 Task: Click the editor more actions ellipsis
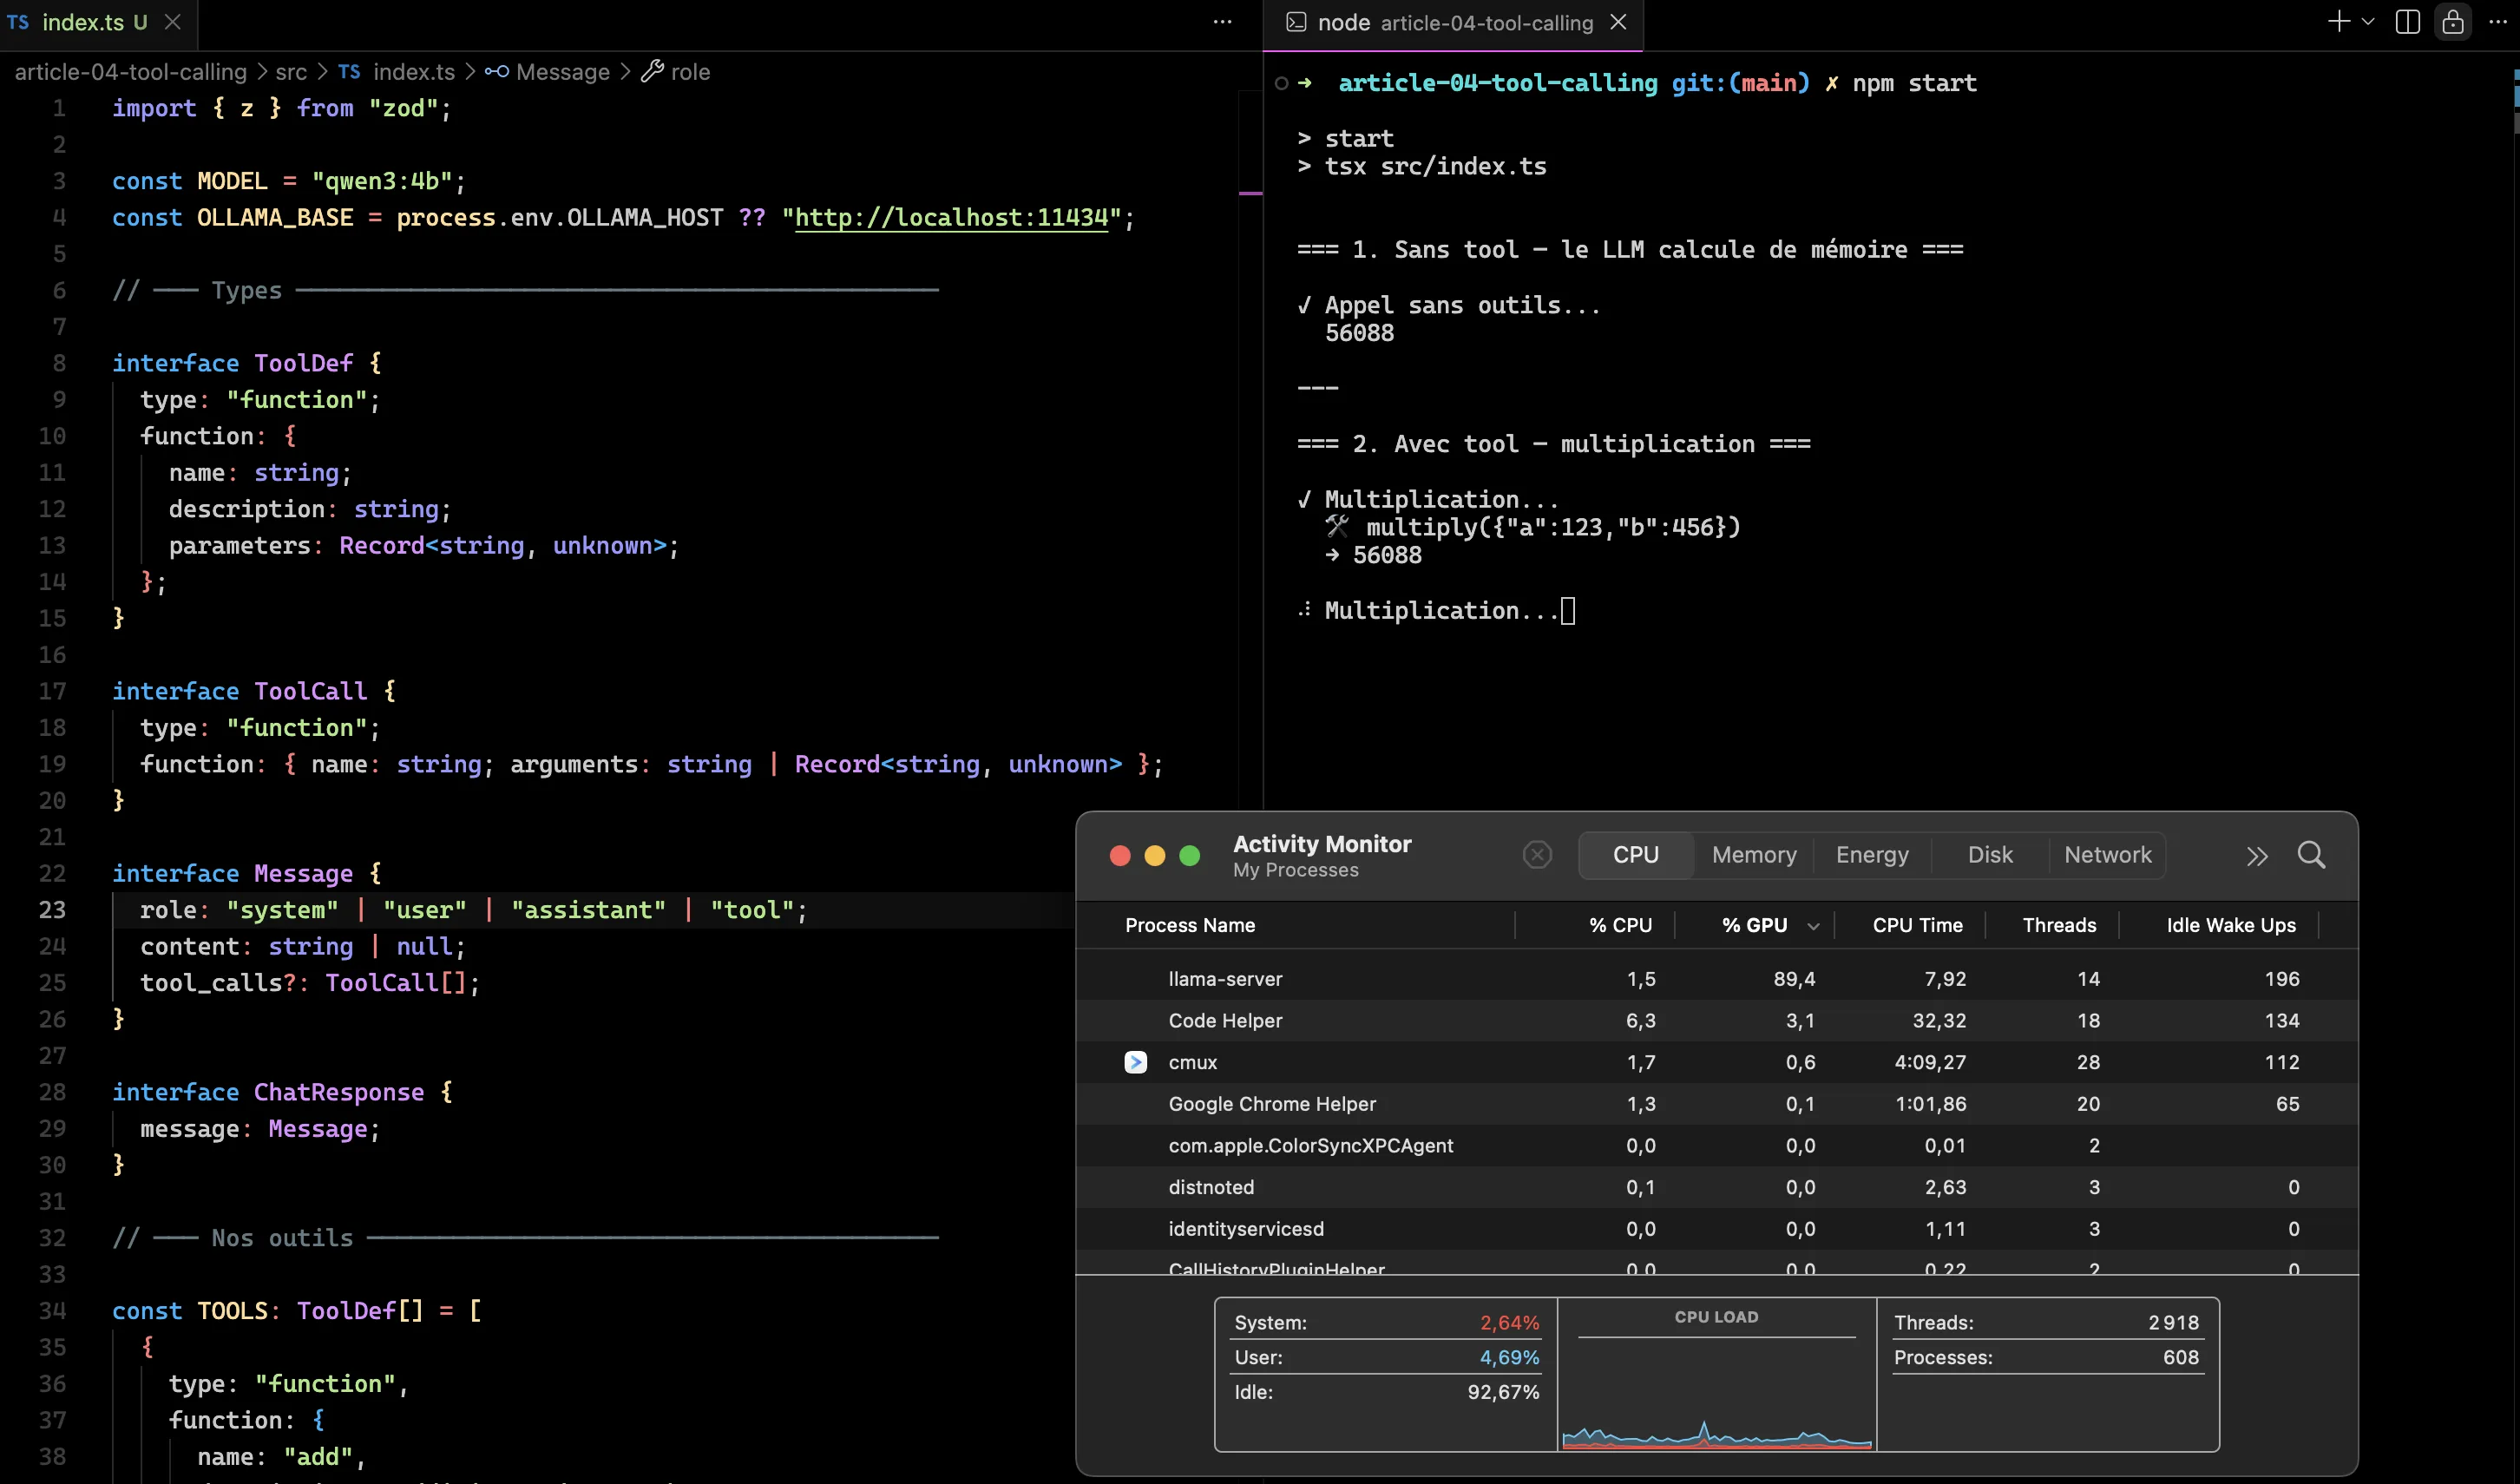pos(1222,22)
